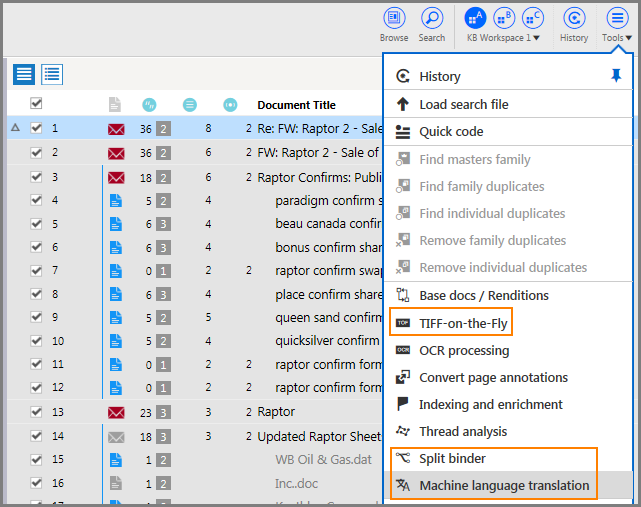
Task: Collapse the Tools dropdown arrow
Action: pos(629,38)
